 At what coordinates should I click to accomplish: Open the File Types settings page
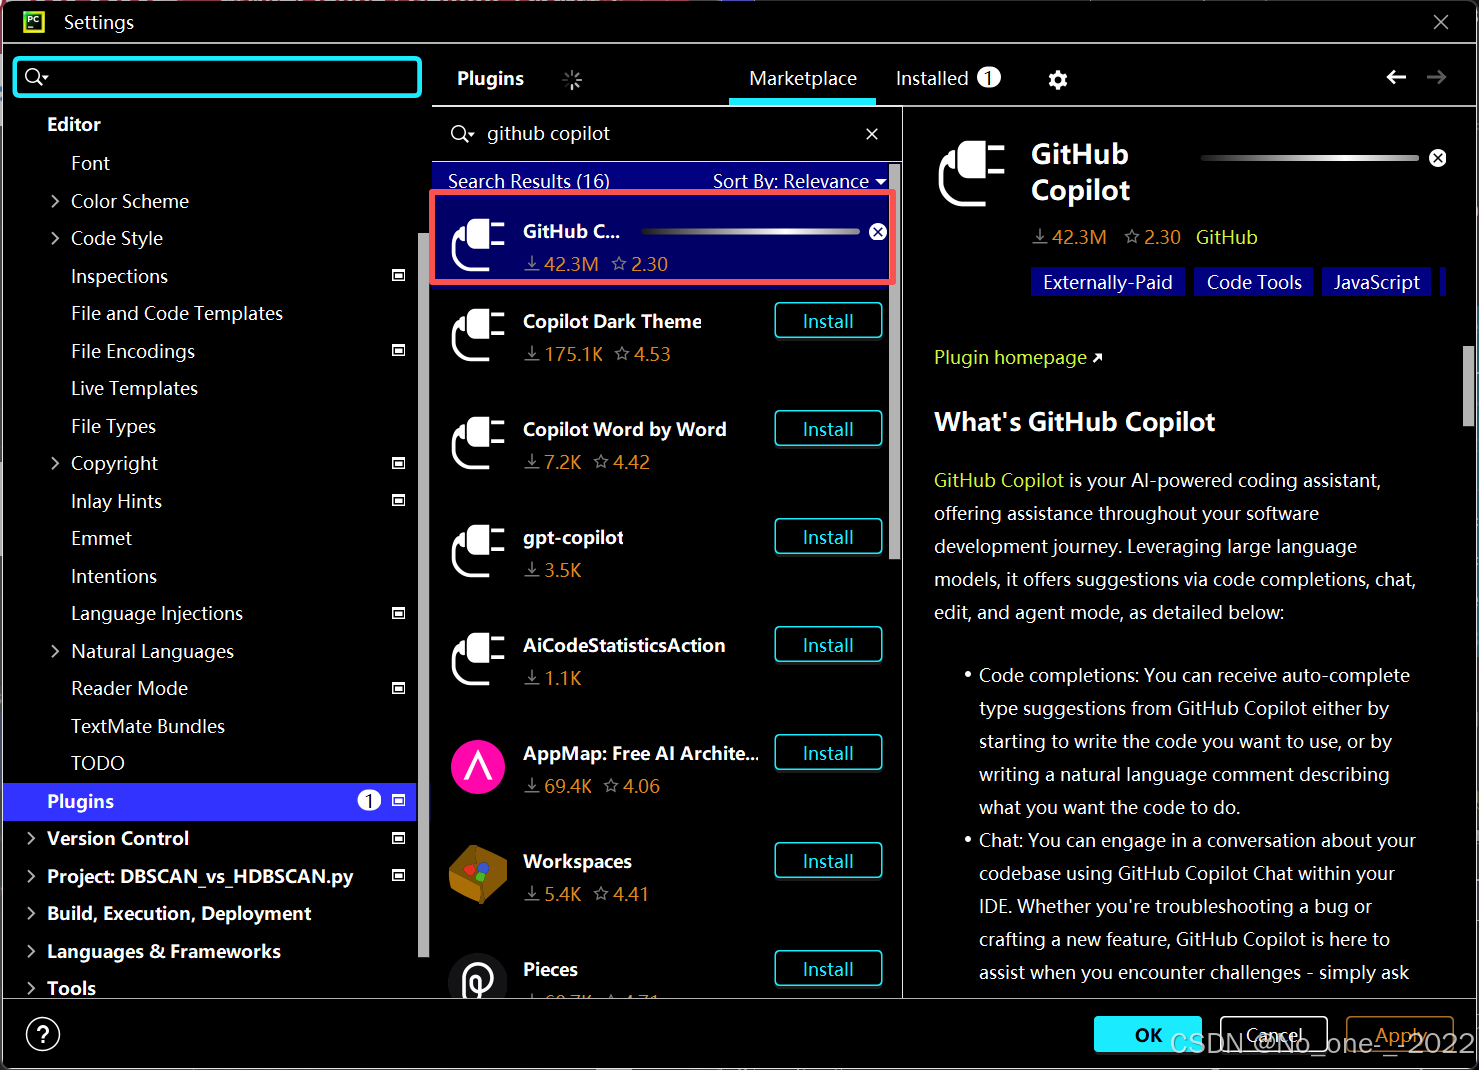pos(113,426)
